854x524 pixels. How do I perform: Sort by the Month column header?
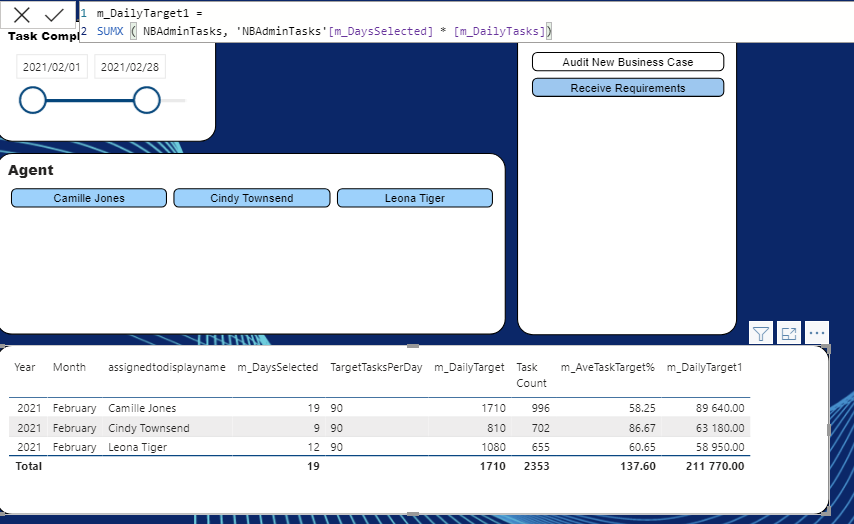pyautogui.click(x=69, y=367)
